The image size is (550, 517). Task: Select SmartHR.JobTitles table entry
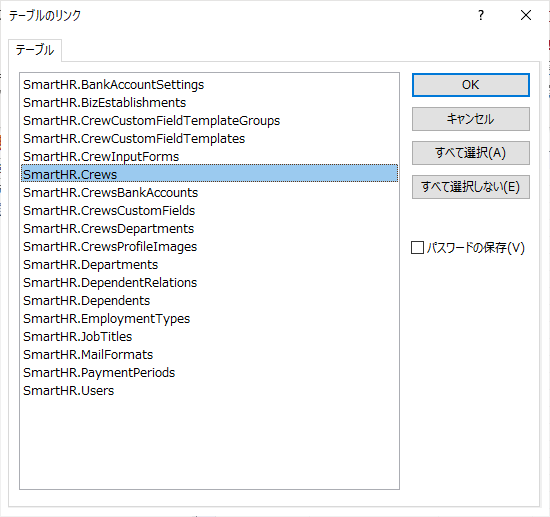[209, 337]
